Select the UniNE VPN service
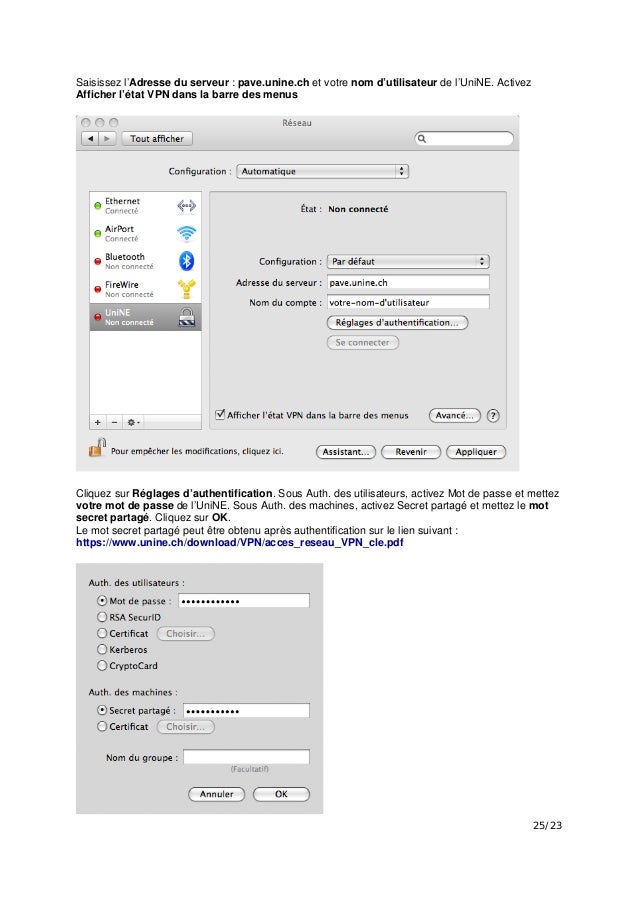Screen dimensions: 638x903 point(146,317)
